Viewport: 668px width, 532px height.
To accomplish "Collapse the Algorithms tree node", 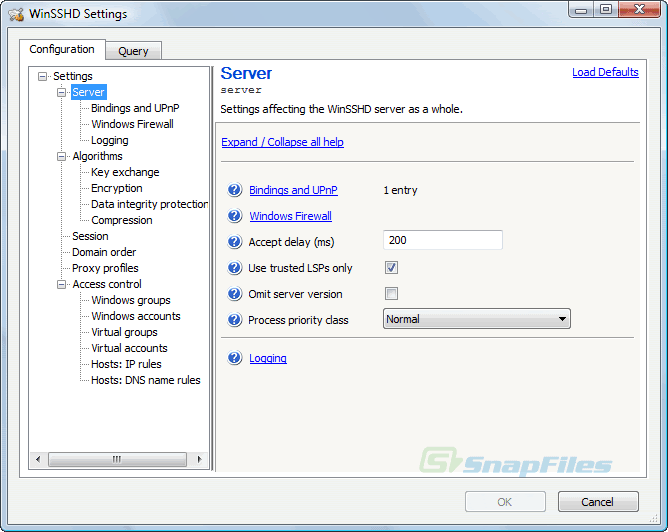I will (61, 156).
